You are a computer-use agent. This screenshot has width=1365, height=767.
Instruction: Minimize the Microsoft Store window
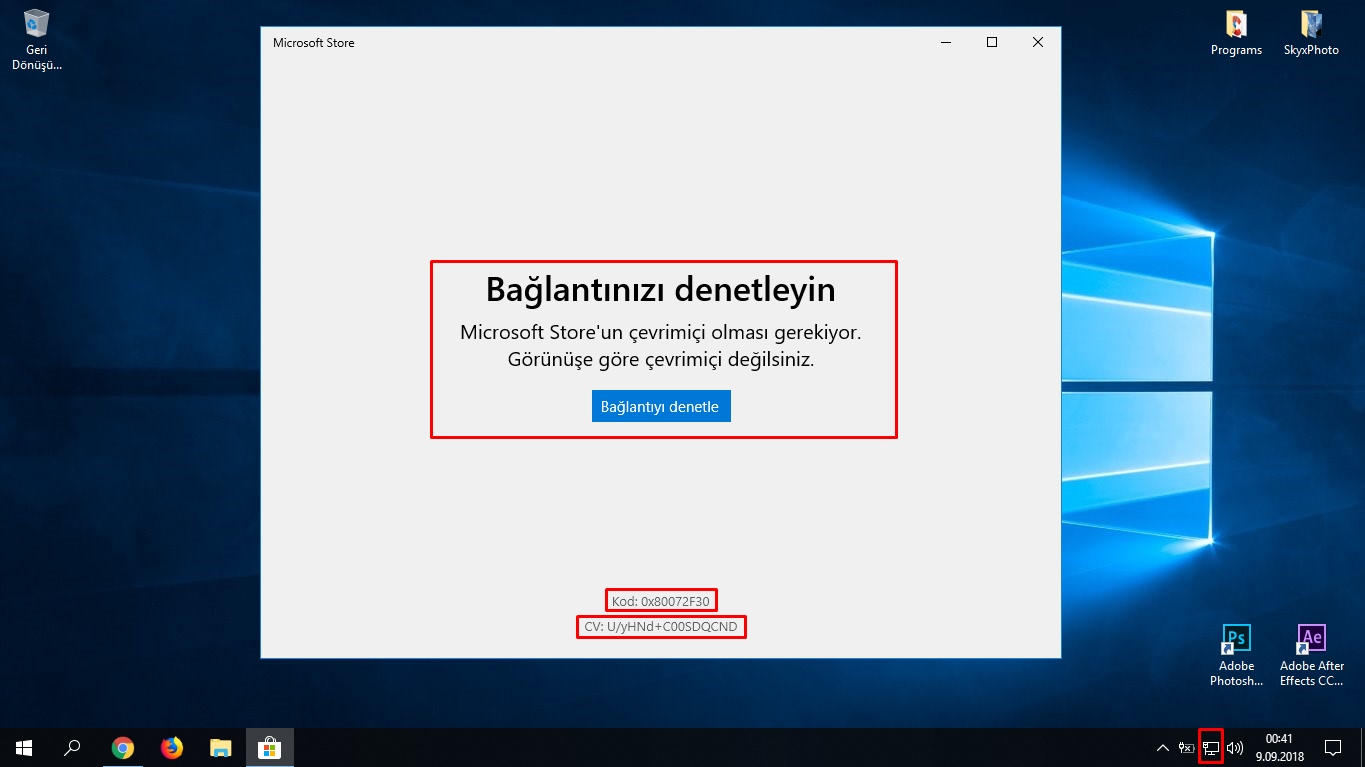point(946,42)
